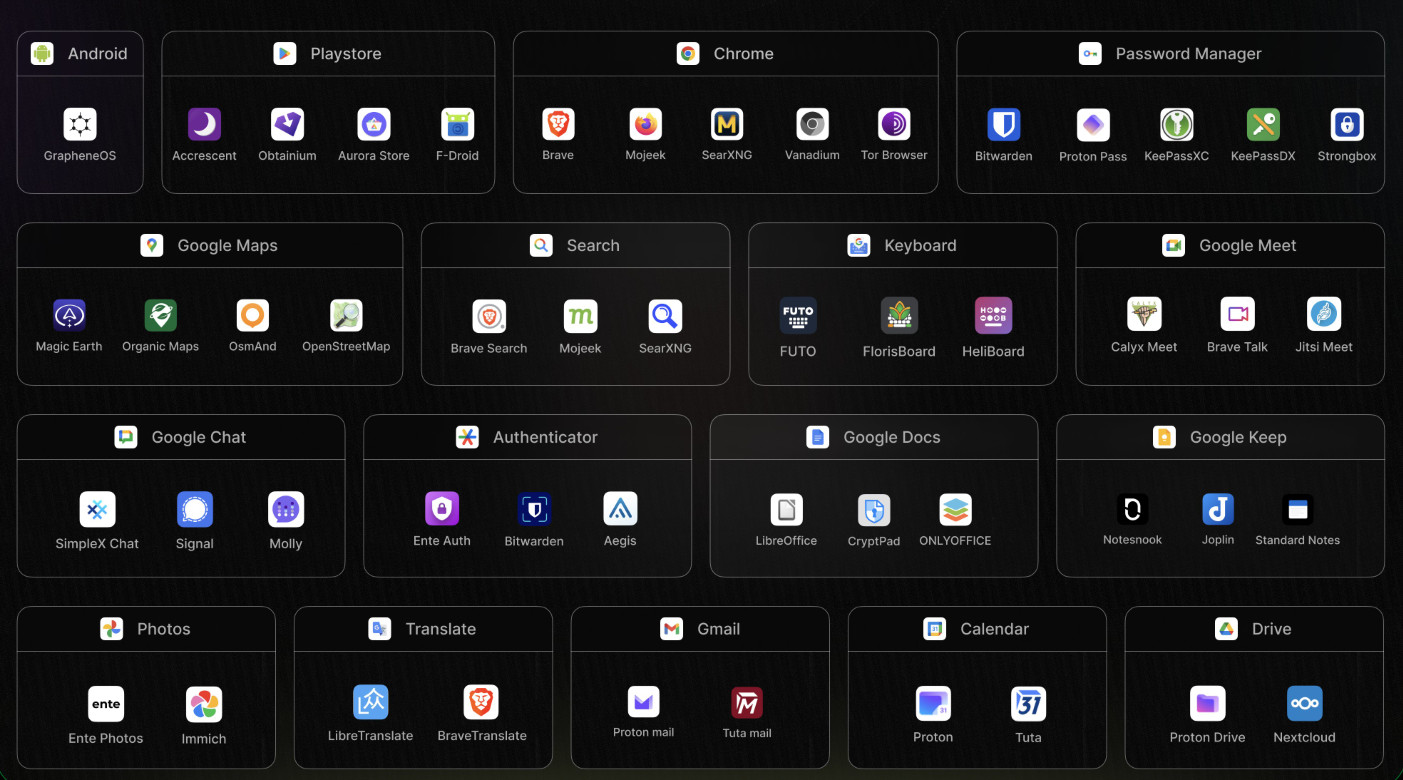Click the Nextcloud icon
1403x780 pixels.
tap(1305, 703)
